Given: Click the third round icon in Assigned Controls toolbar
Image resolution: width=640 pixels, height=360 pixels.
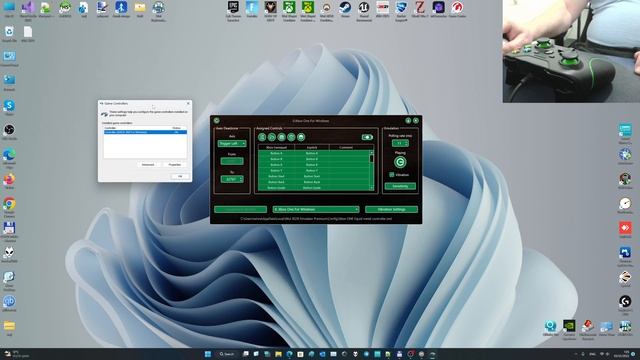Looking at the screenshot, I should pyautogui.click(x=282, y=137).
